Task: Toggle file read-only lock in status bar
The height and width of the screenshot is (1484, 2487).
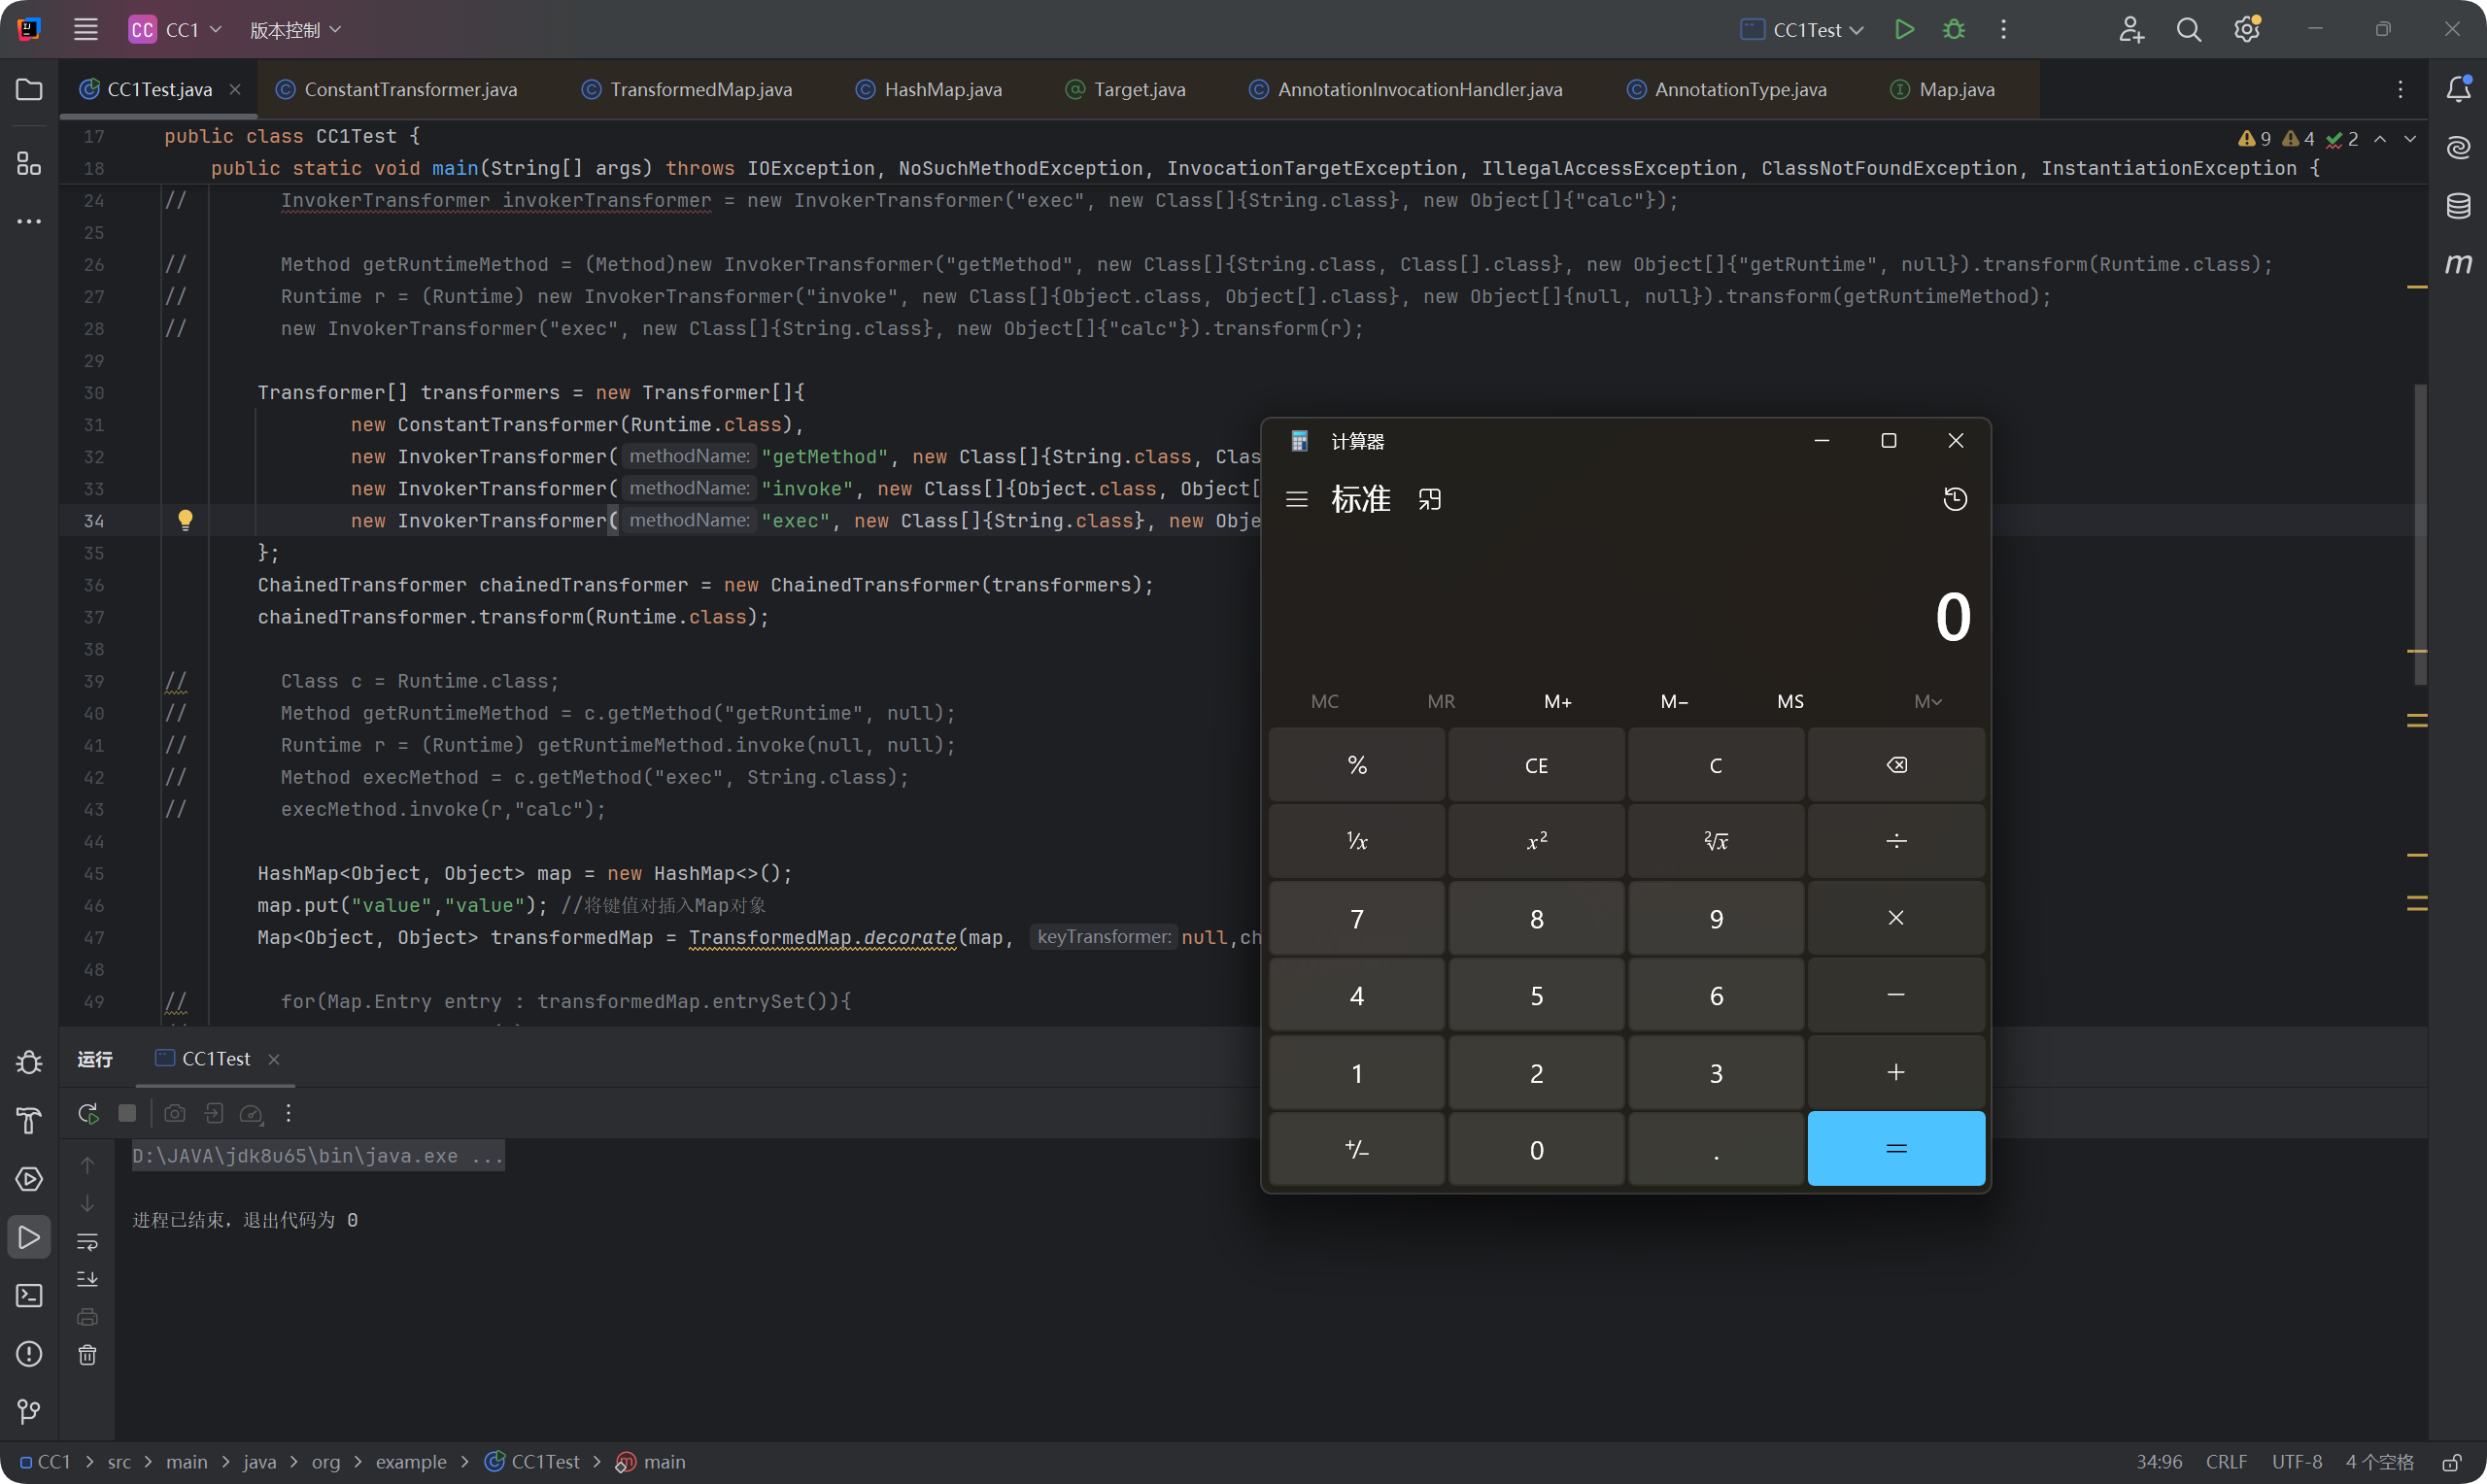Action: point(2452,1462)
